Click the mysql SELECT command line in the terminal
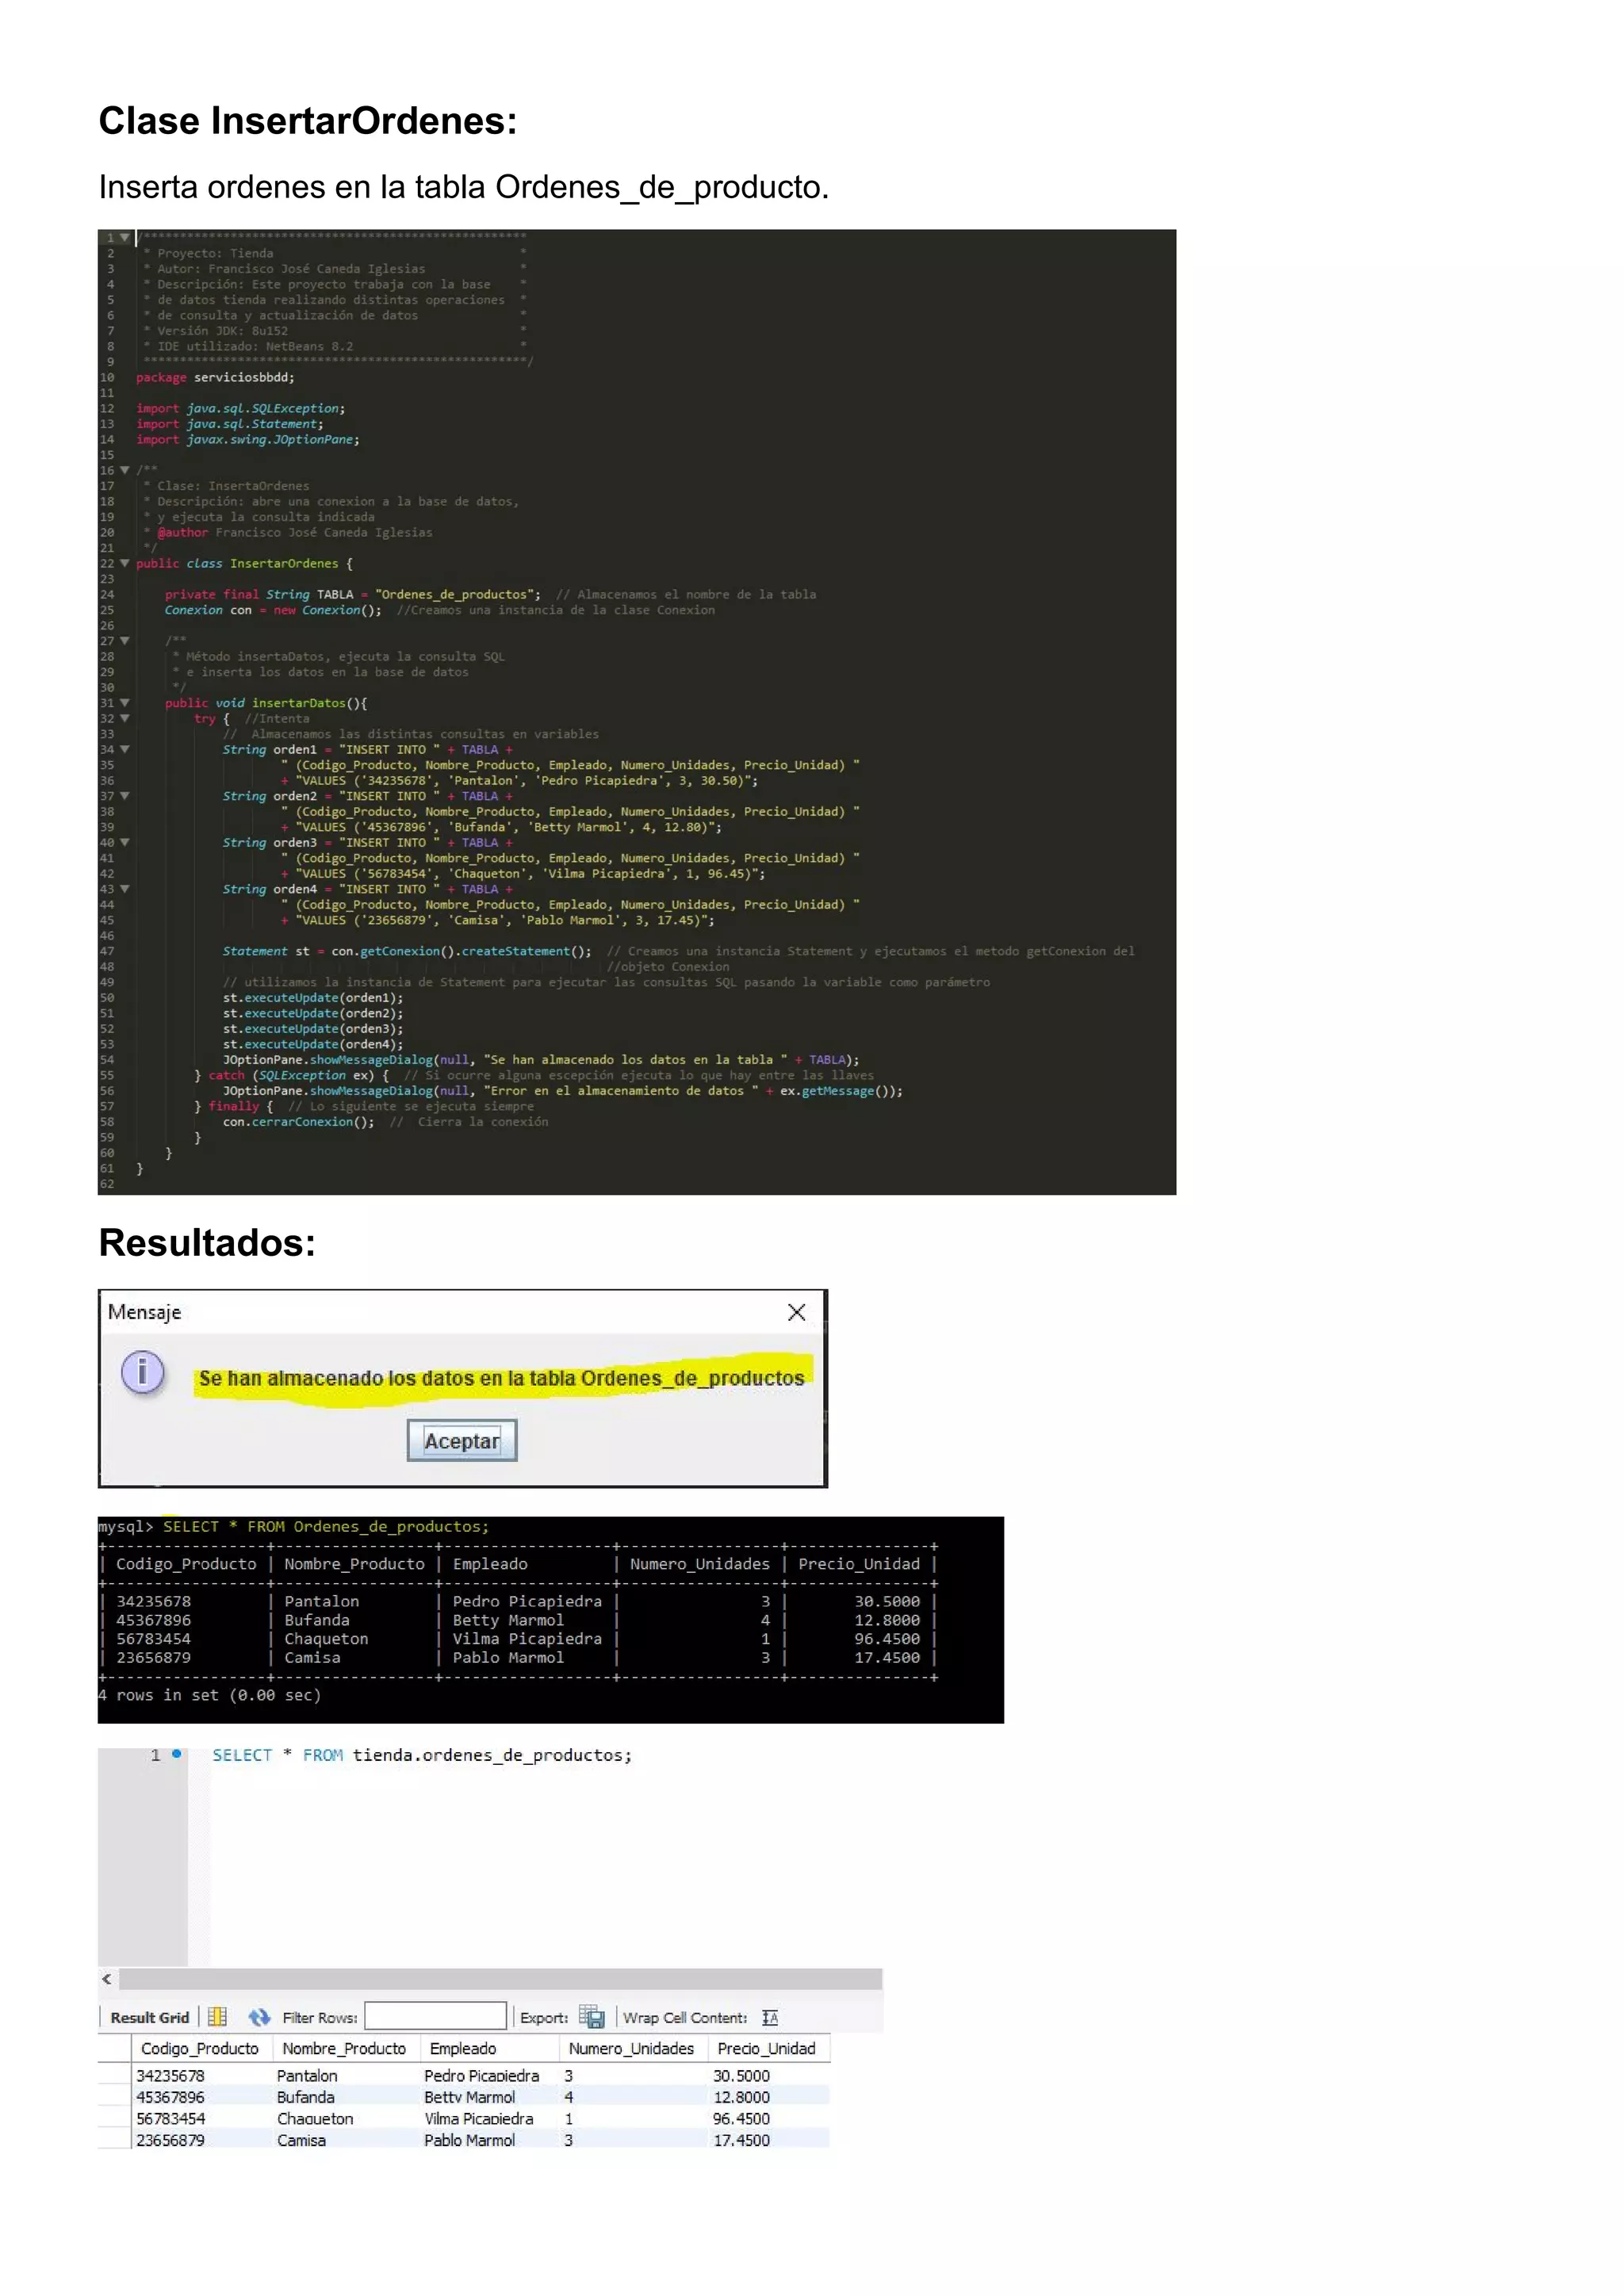The height and width of the screenshot is (2296, 1624). point(293,1526)
